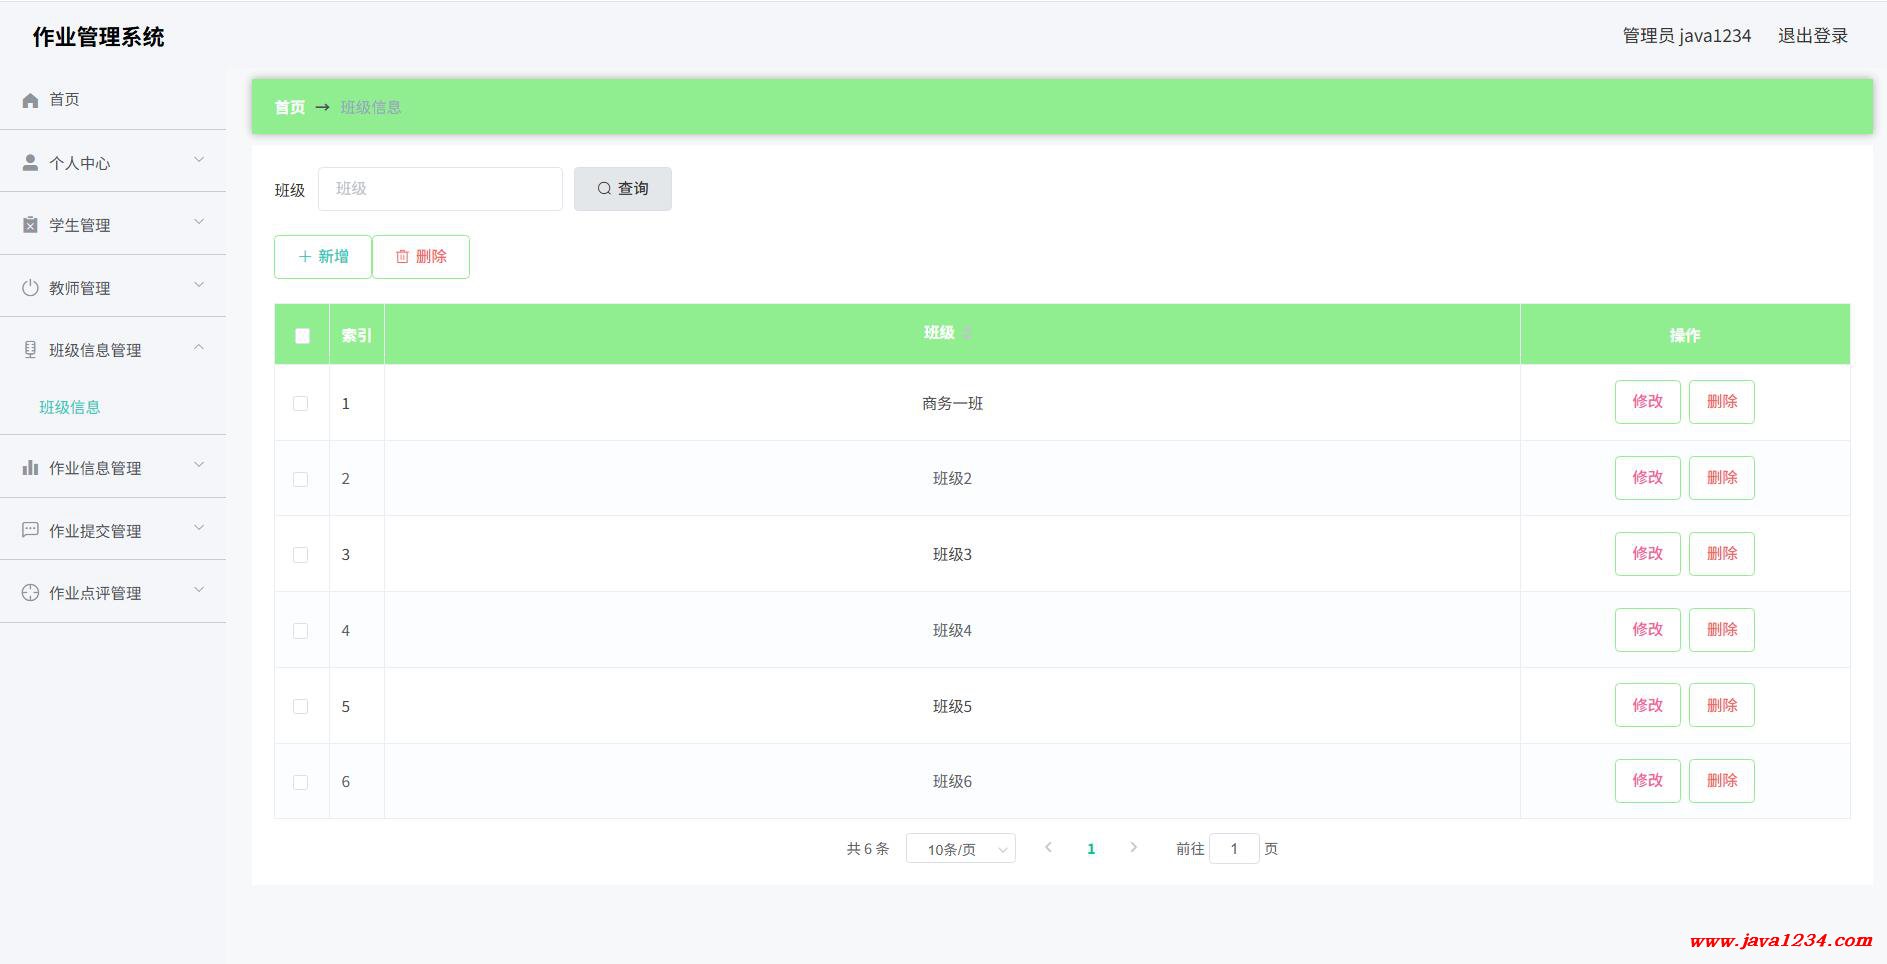Expand the 学生管理 menu chevron

click(198, 222)
